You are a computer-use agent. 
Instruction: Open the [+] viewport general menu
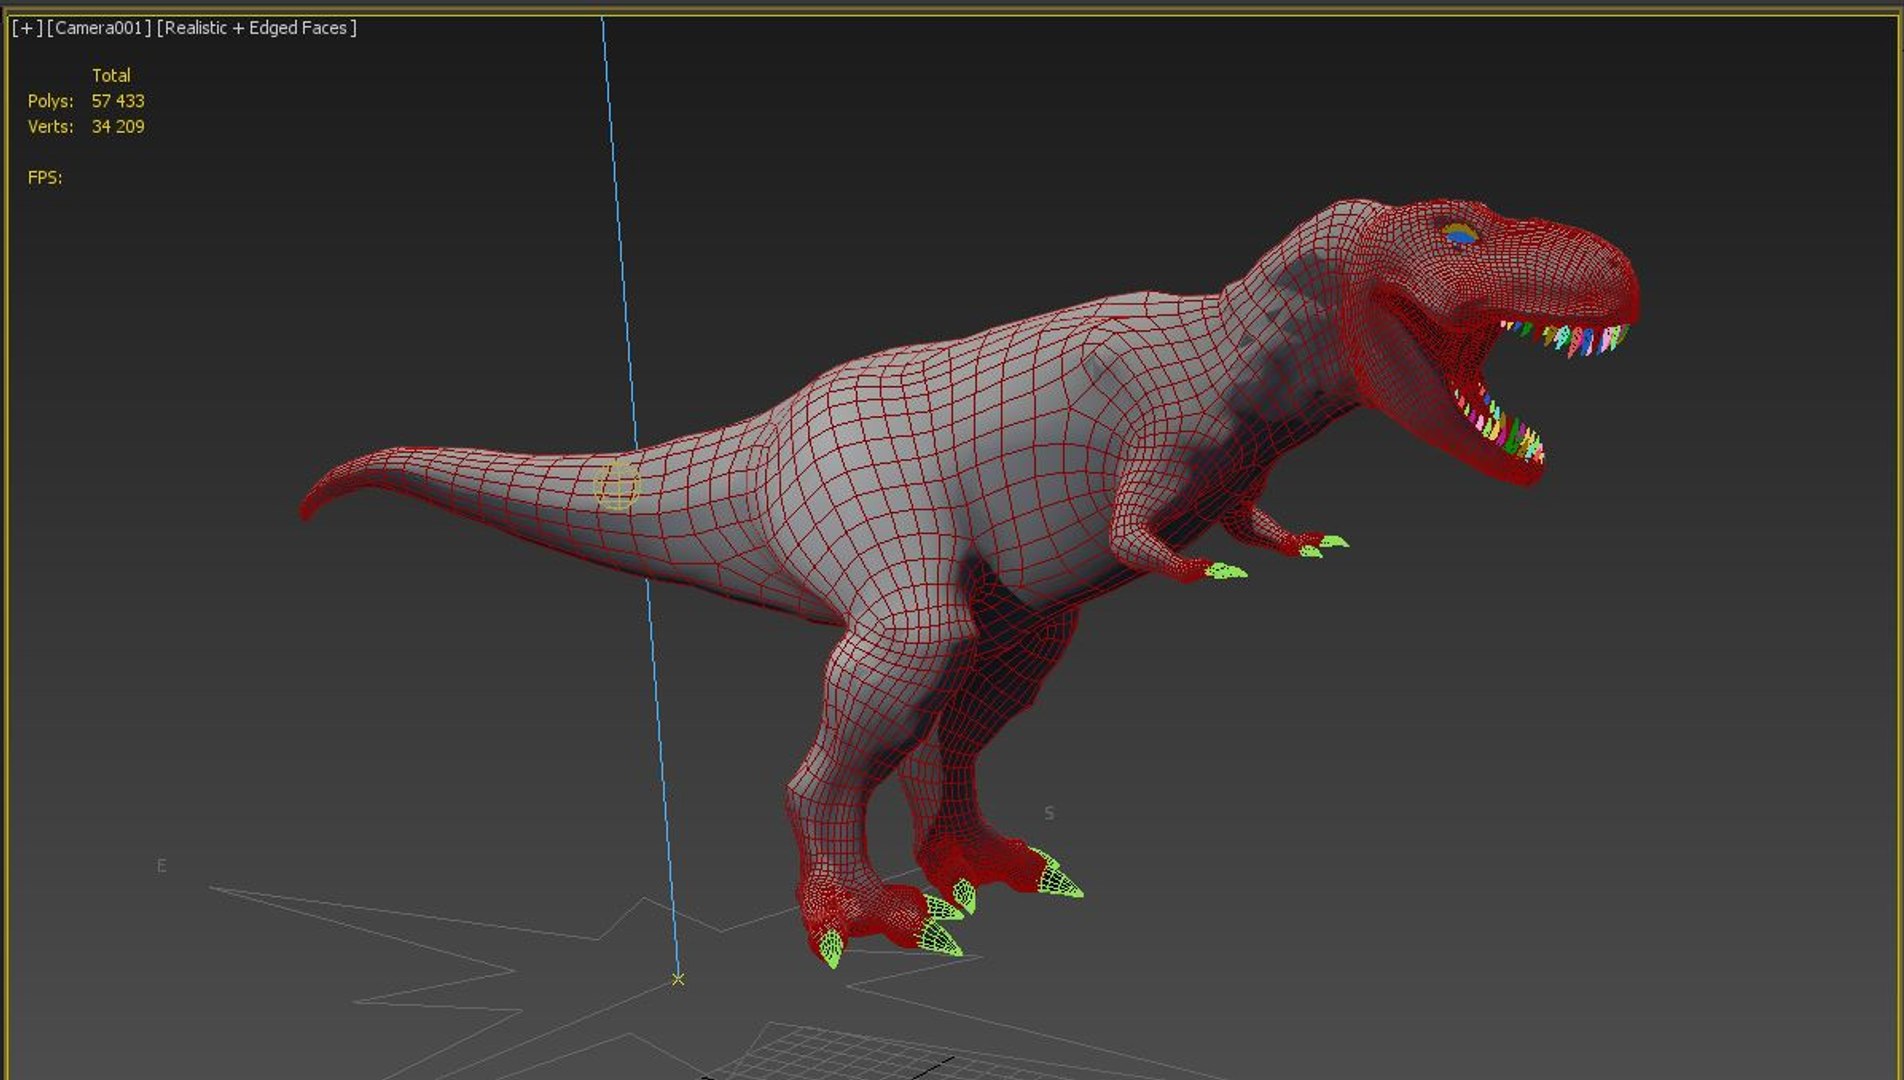(x=27, y=28)
